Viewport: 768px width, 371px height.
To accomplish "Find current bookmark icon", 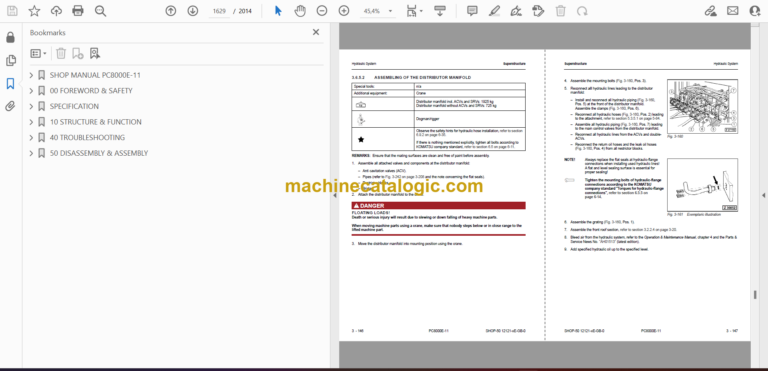I will pyautogui.click(x=95, y=53).
